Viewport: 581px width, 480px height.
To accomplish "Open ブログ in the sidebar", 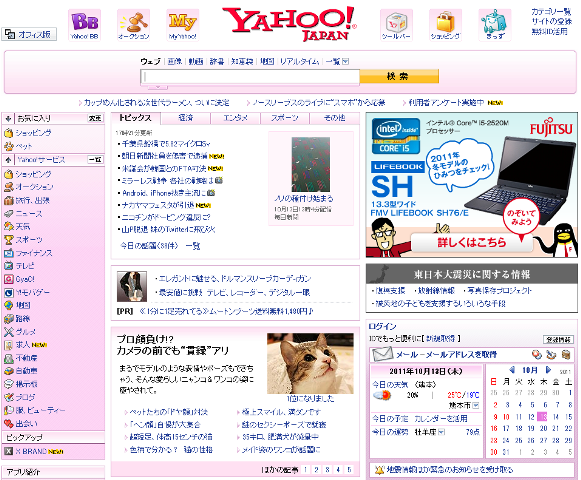I will pos(25,397).
